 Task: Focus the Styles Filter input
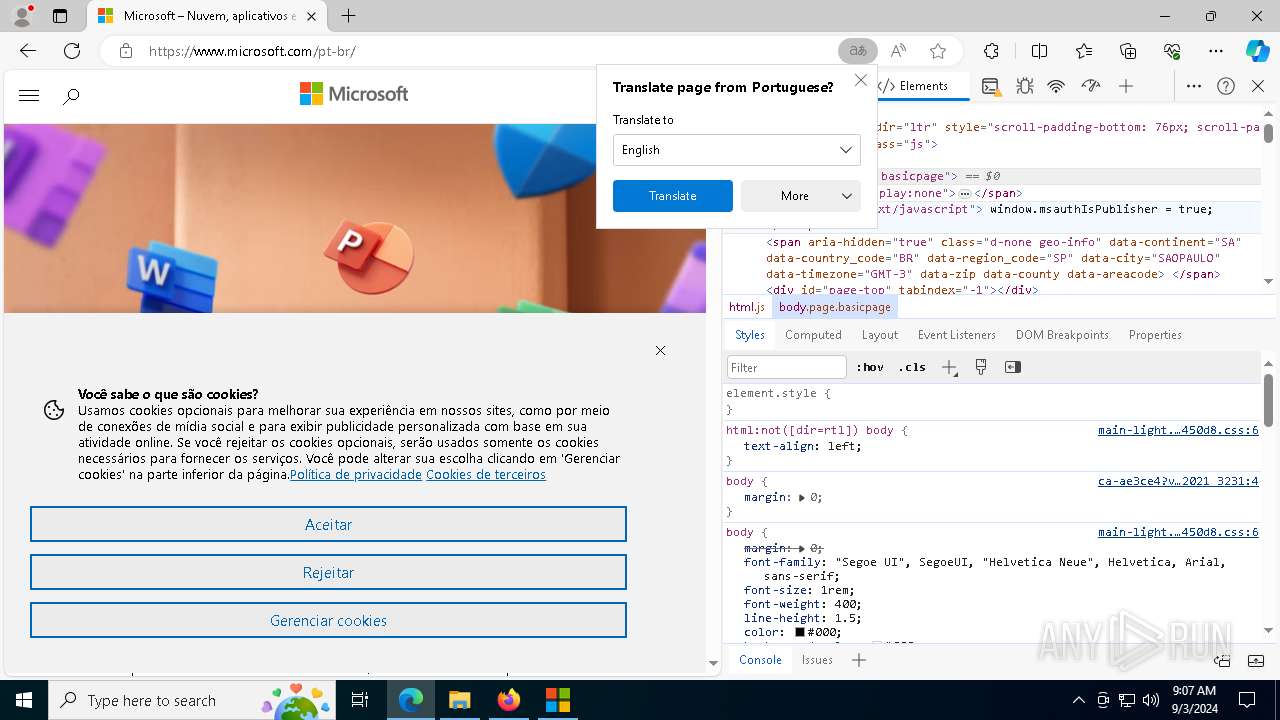pyautogui.click(x=787, y=367)
